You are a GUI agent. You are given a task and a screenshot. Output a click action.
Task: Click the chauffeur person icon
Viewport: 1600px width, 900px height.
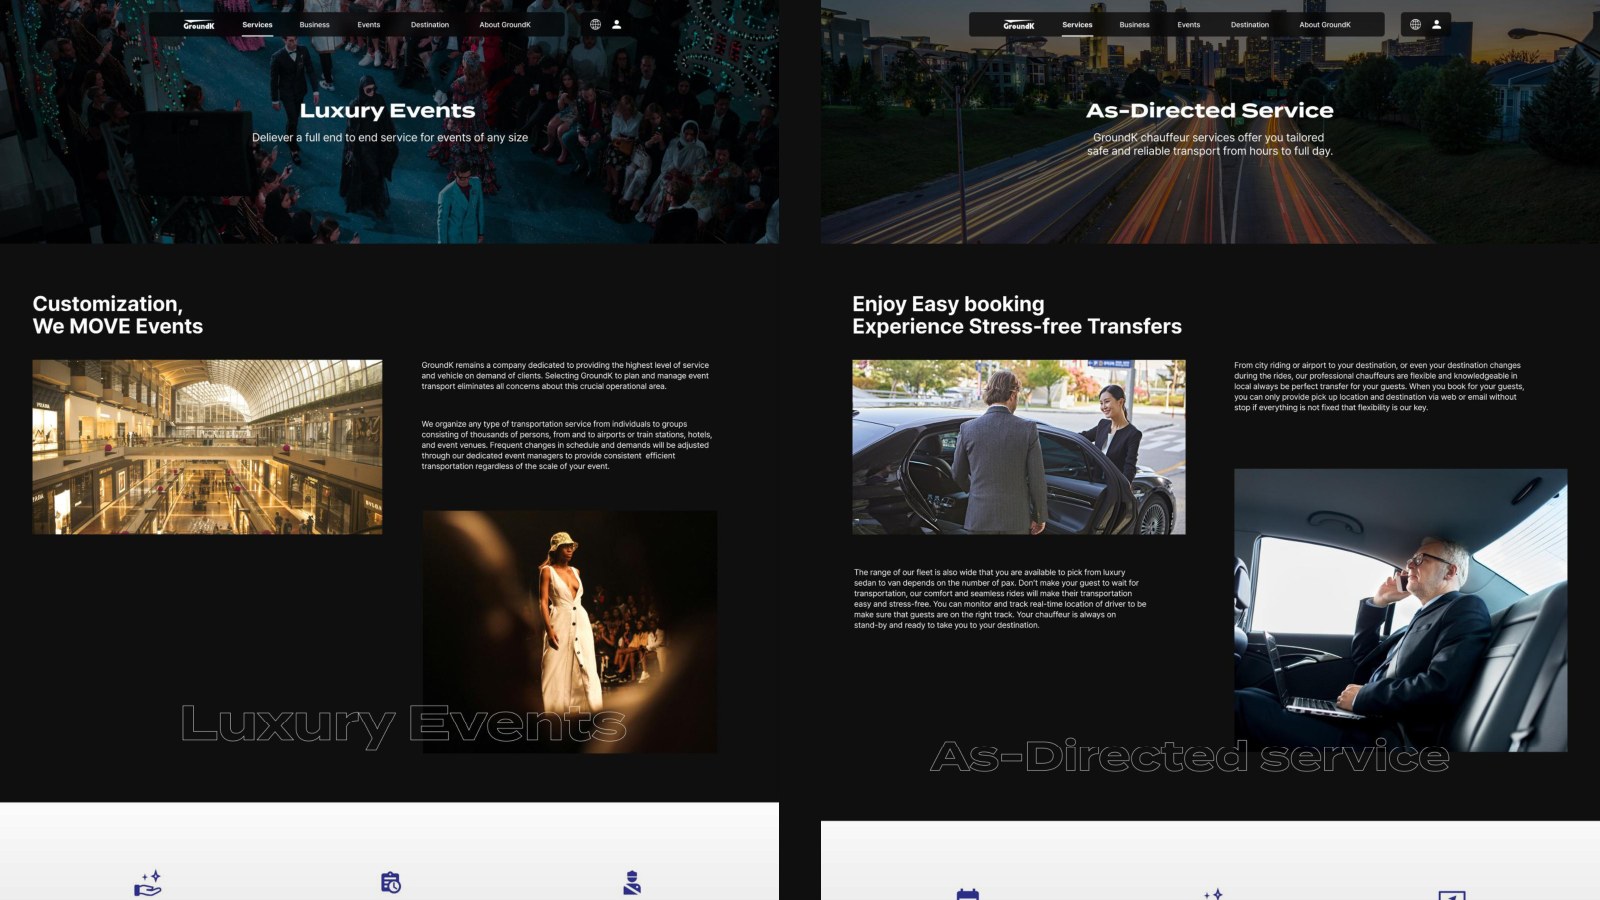click(x=632, y=883)
